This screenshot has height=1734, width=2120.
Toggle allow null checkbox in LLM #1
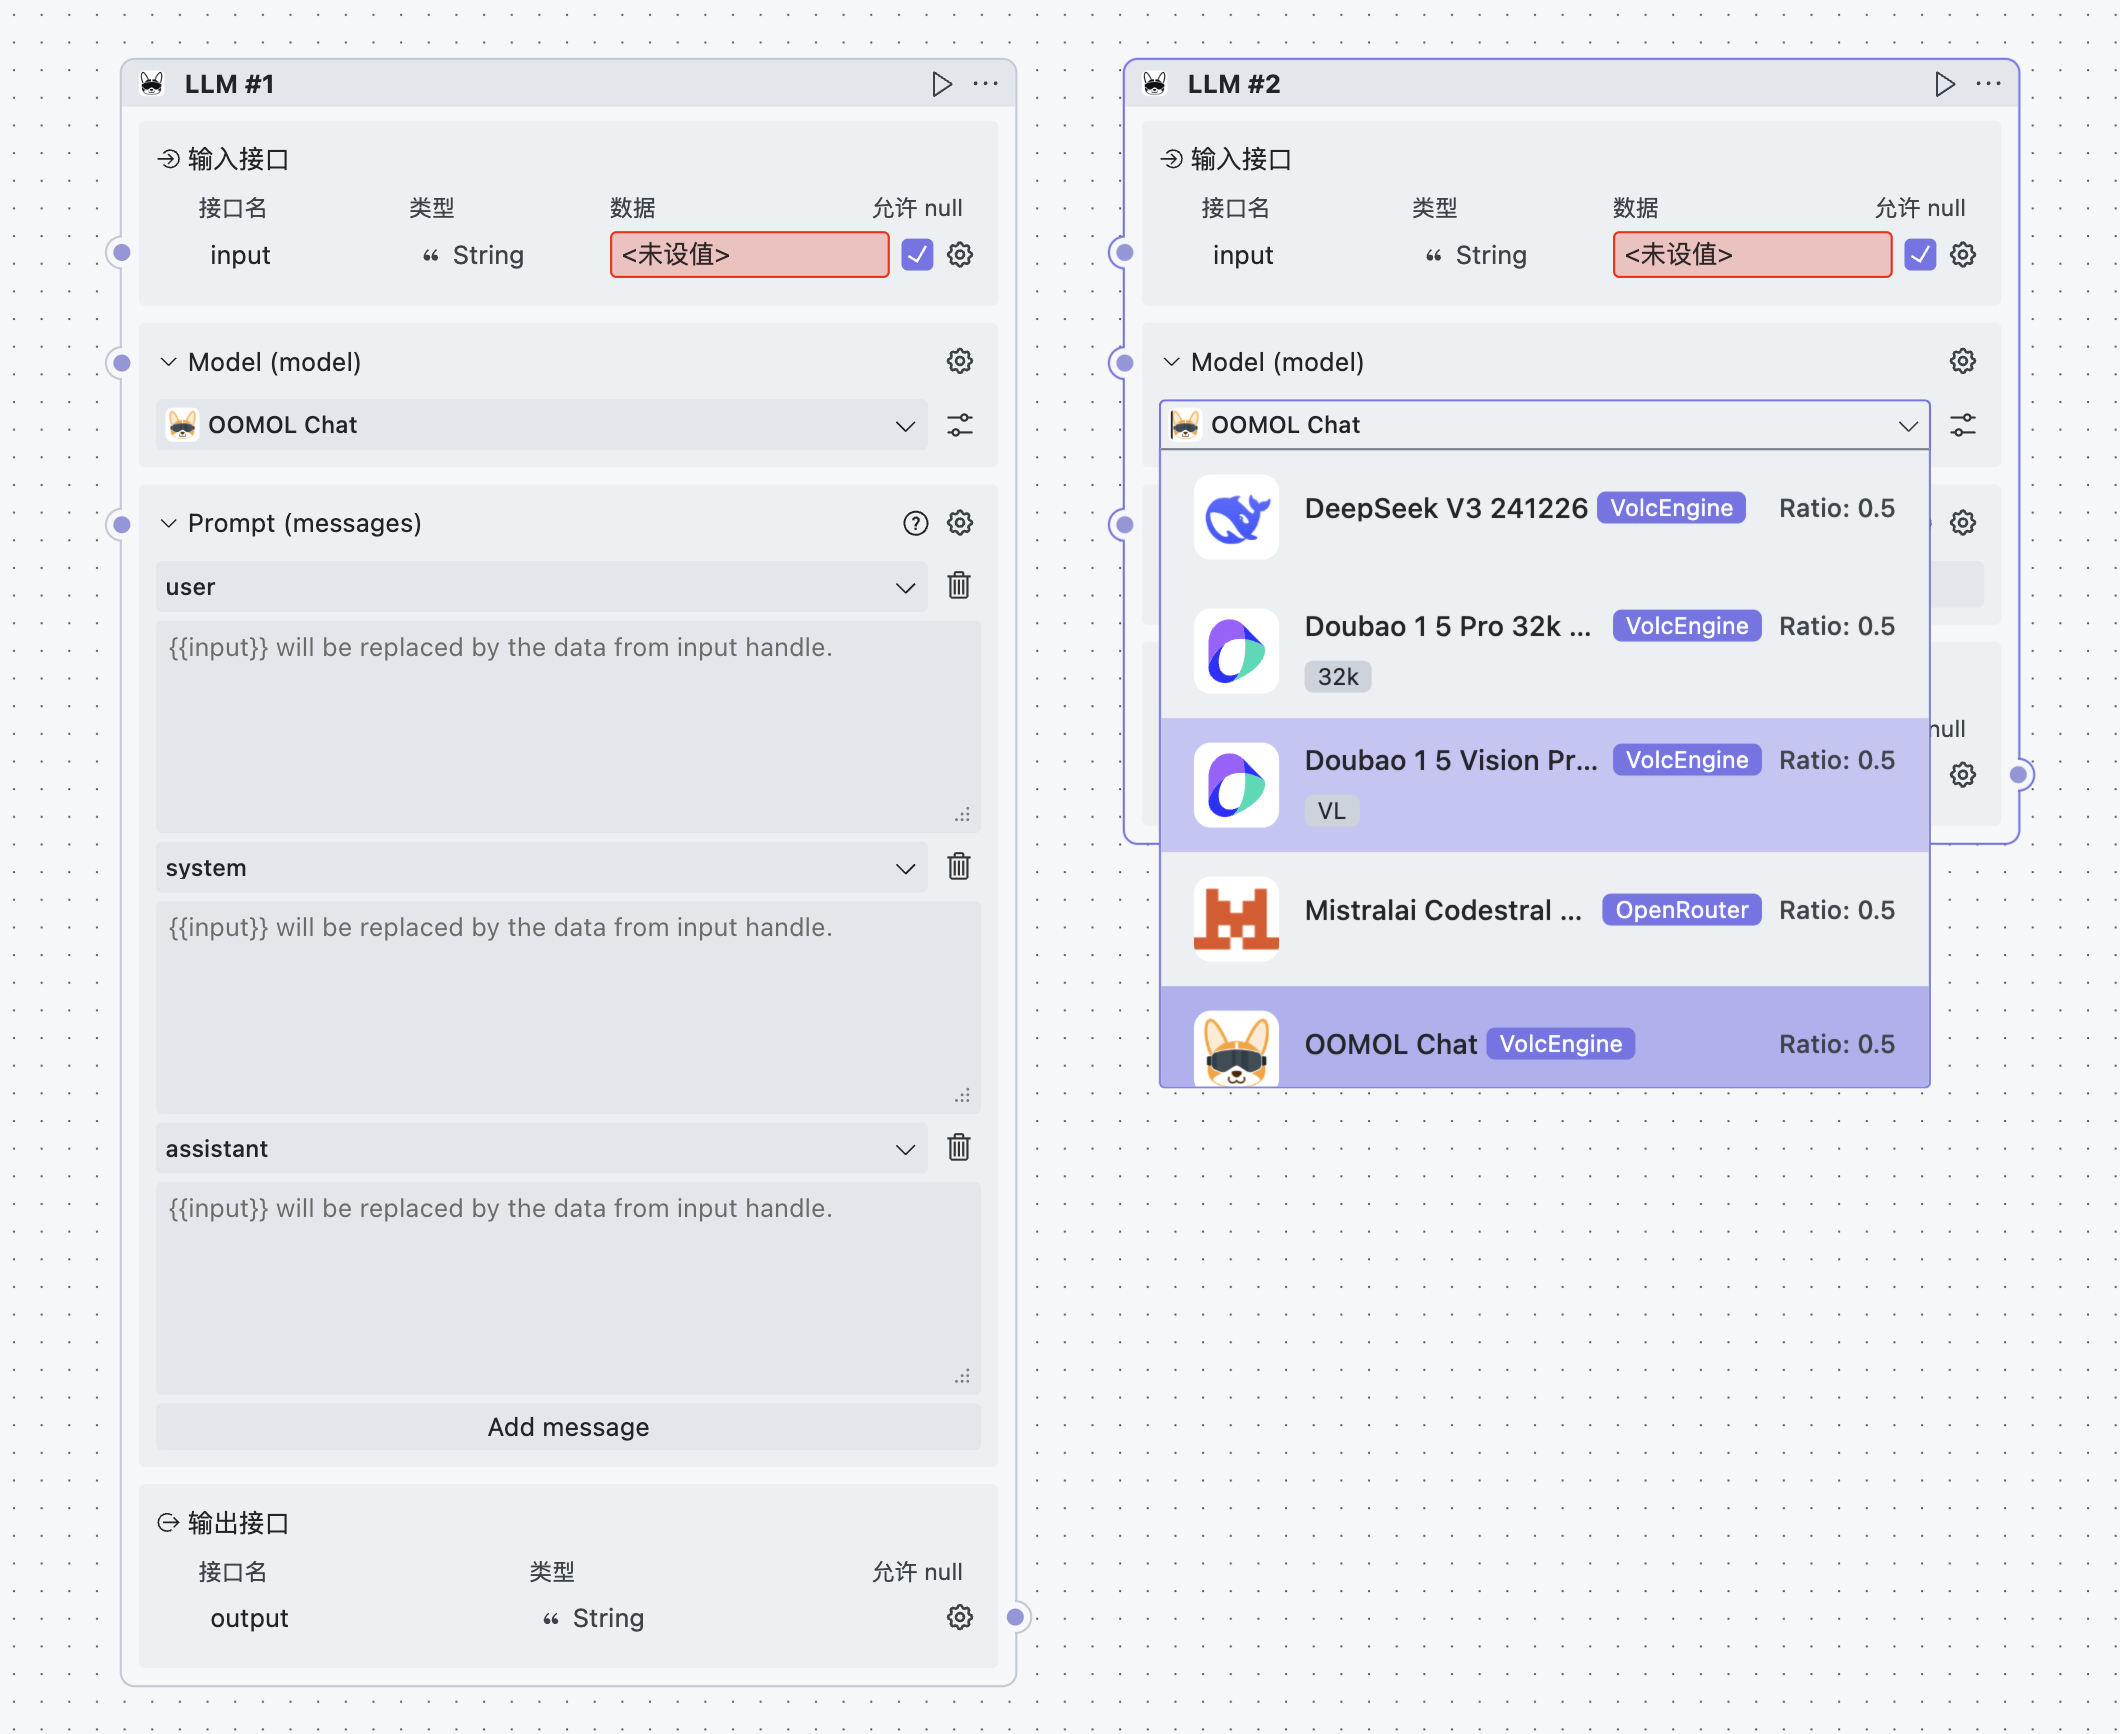point(917,255)
